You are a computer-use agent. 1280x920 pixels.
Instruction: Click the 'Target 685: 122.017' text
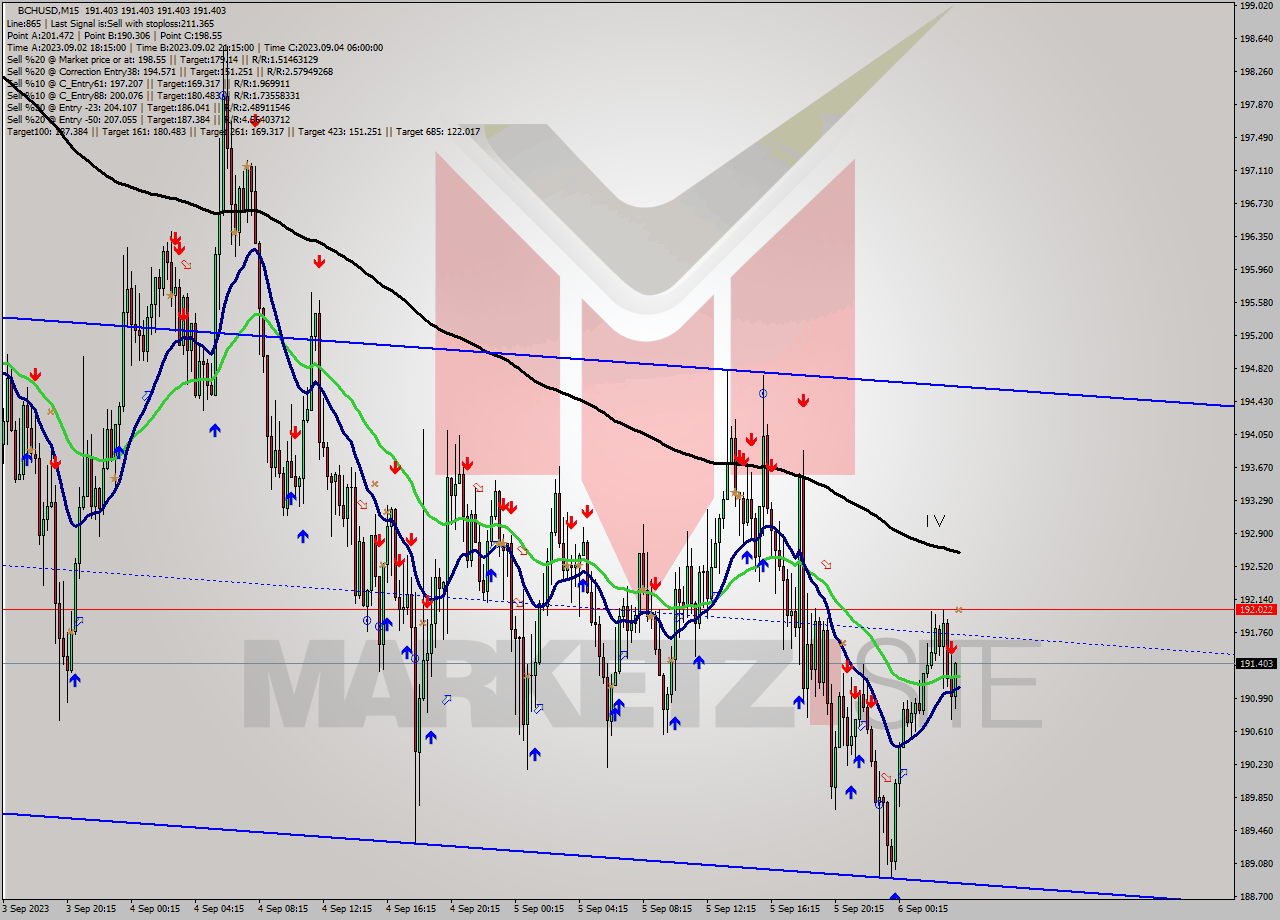click(438, 131)
